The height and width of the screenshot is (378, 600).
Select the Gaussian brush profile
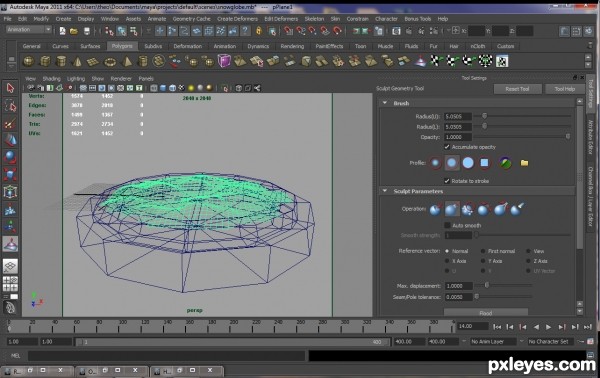[435, 163]
